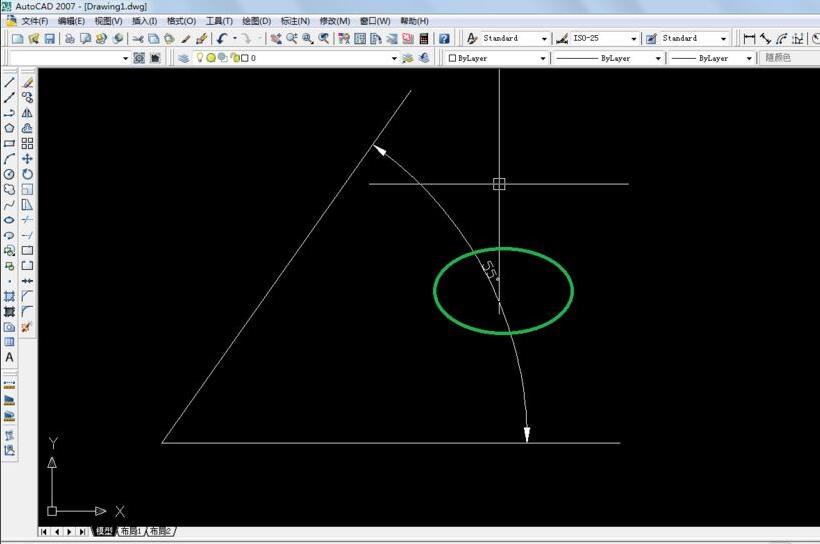Expand the undo history arrow
The height and width of the screenshot is (544, 820).
tap(235, 39)
